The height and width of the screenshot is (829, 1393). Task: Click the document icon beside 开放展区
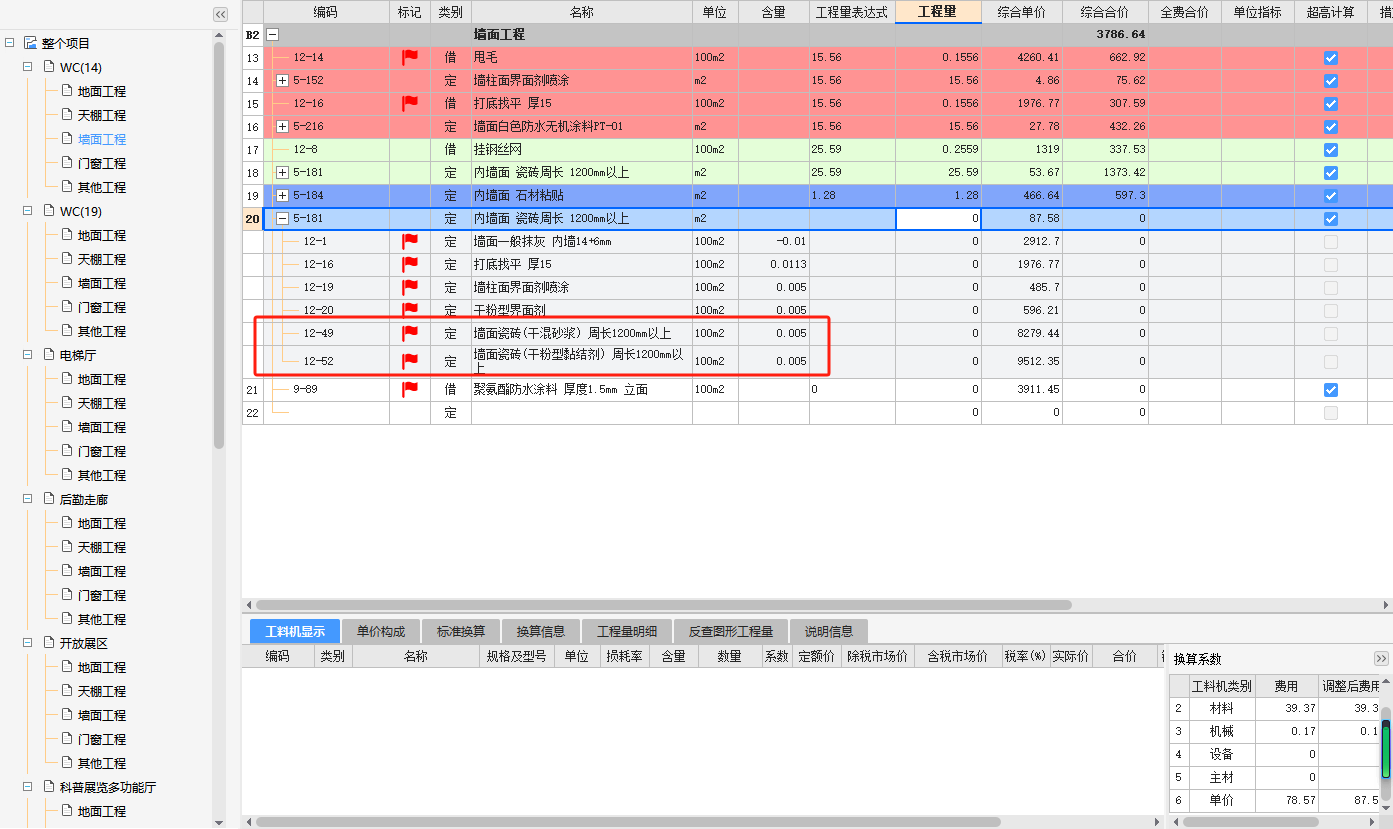click(49, 643)
